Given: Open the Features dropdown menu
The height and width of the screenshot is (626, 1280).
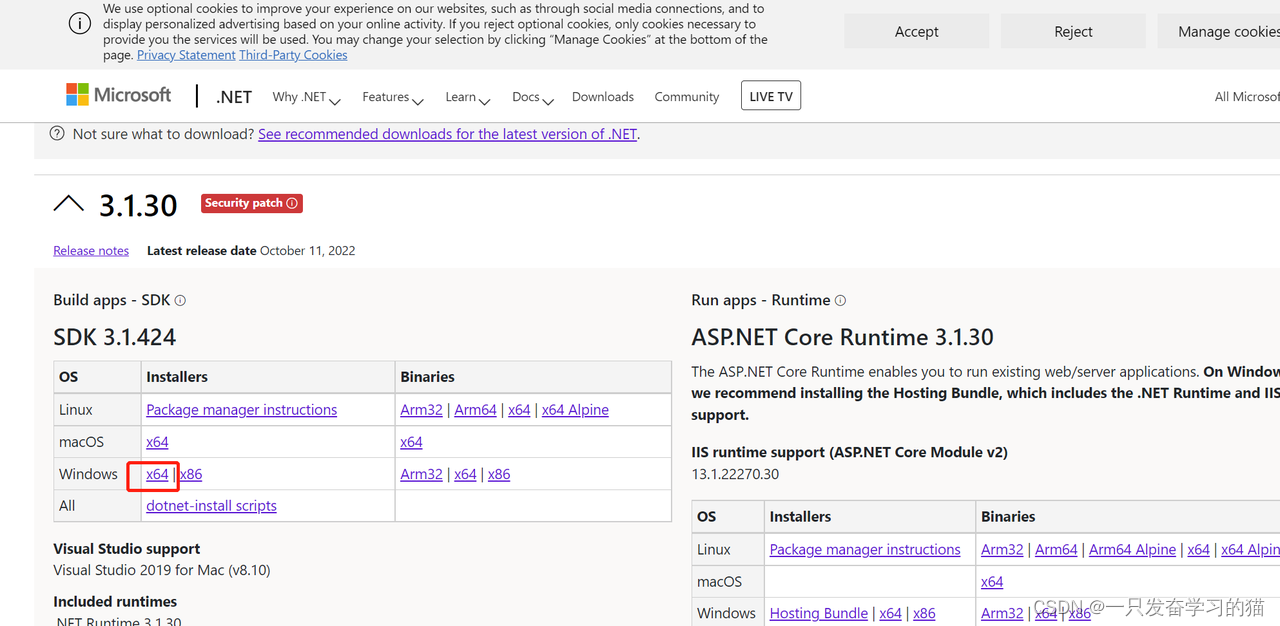Looking at the screenshot, I should coord(392,97).
